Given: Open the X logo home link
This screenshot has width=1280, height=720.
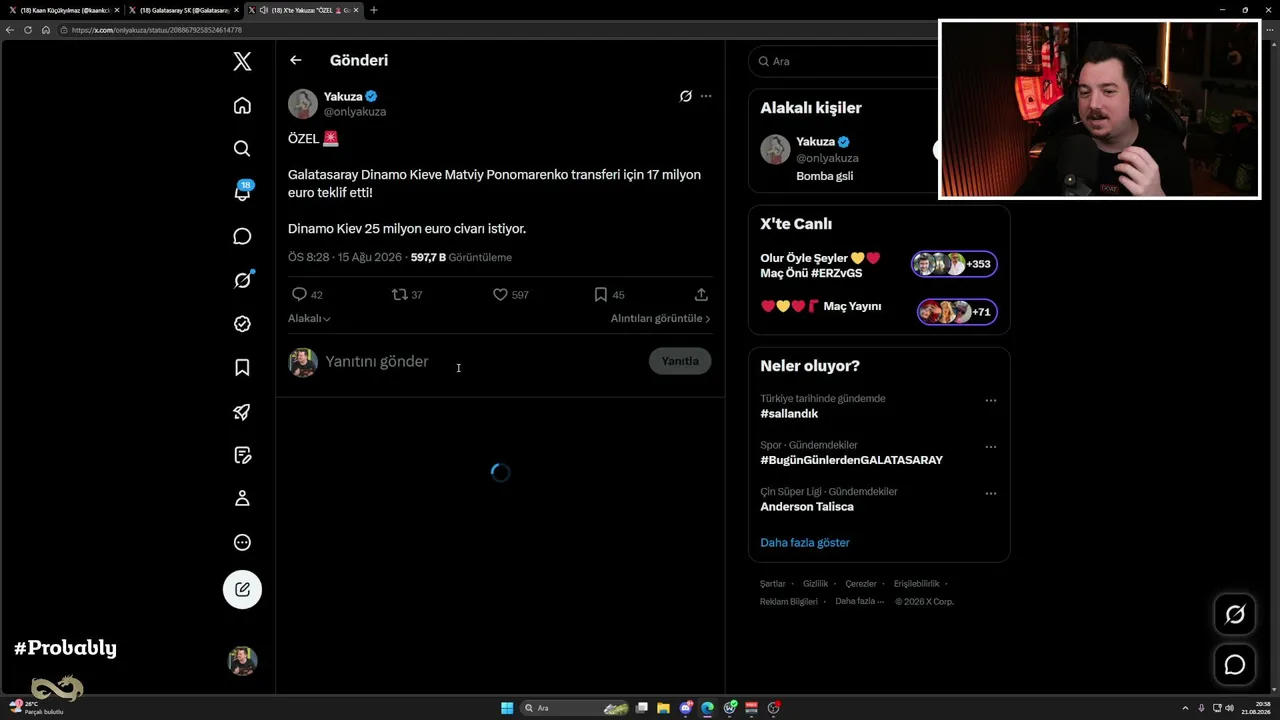Looking at the screenshot, I should tap(242, 62).
